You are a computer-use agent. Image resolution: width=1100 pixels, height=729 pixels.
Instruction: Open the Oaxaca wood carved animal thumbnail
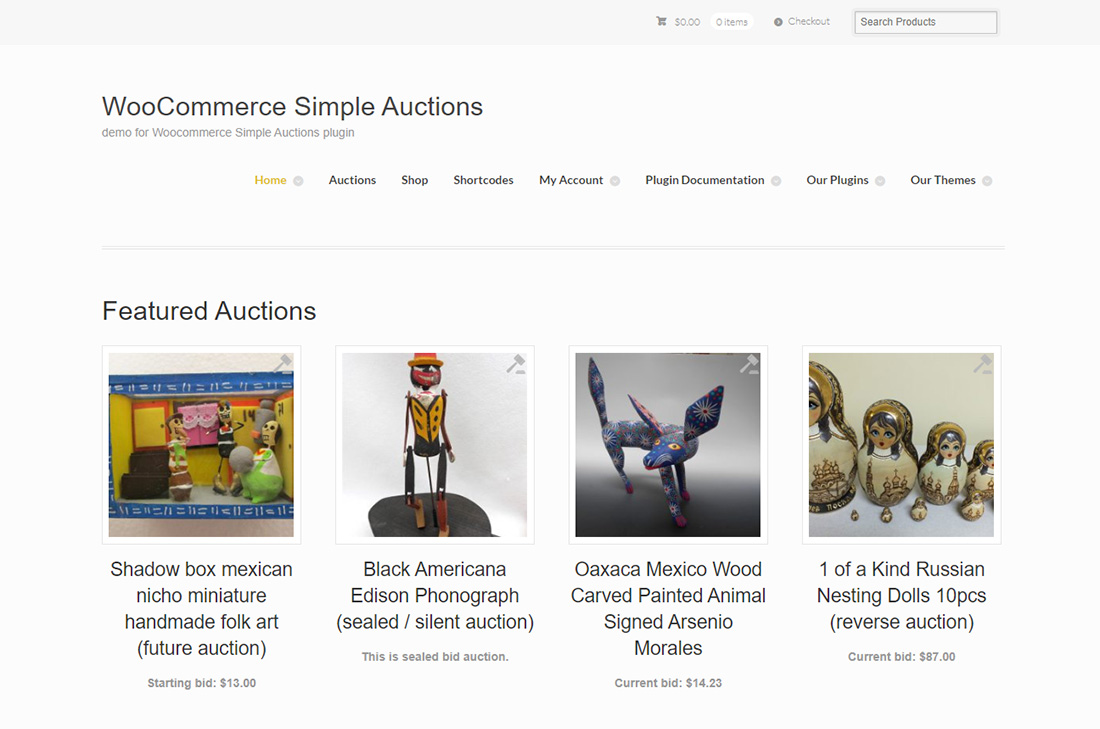[x=667, y=446]
